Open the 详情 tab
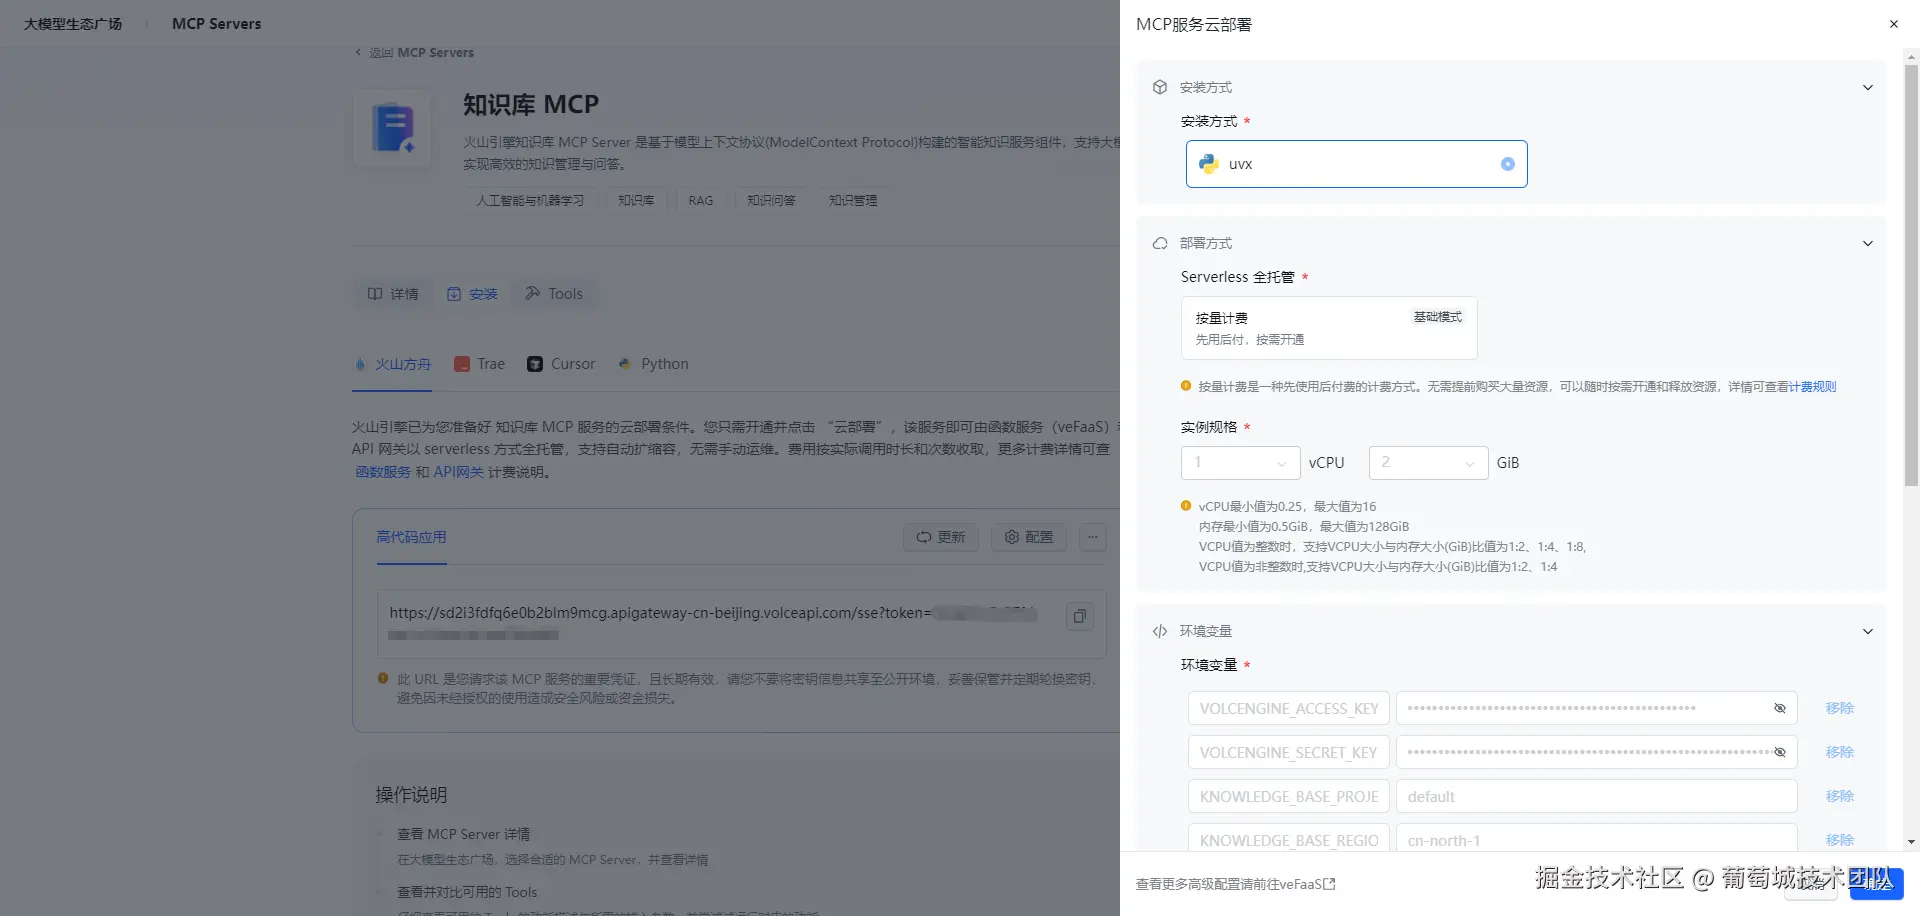 (x=393, y=294)
